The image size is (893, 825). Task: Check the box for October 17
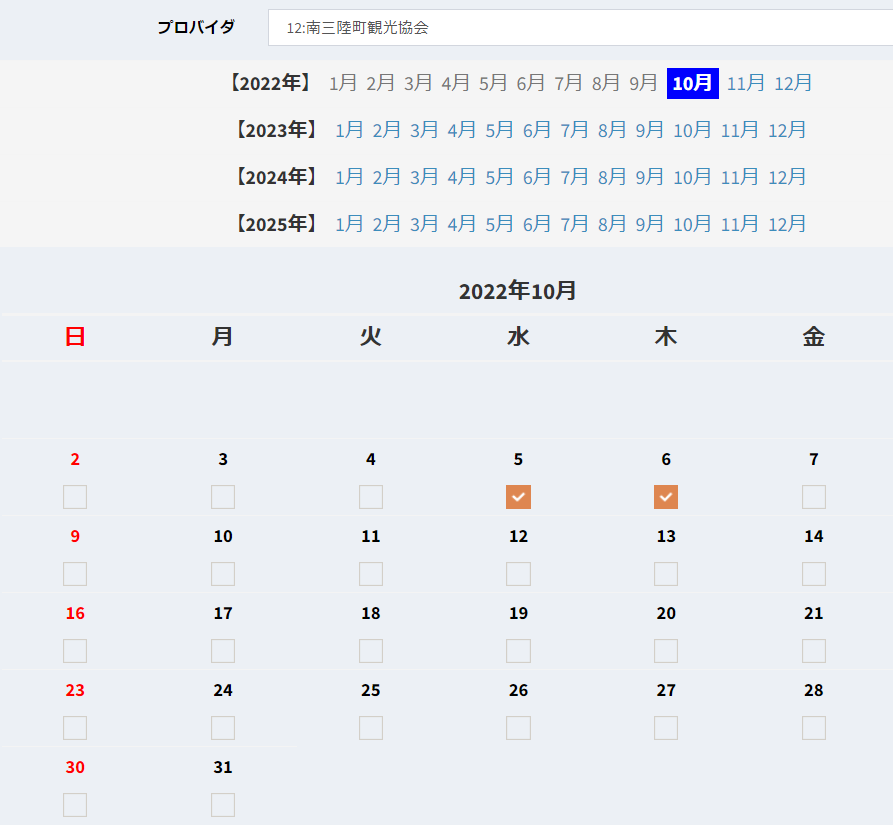[x=223, y=651]
